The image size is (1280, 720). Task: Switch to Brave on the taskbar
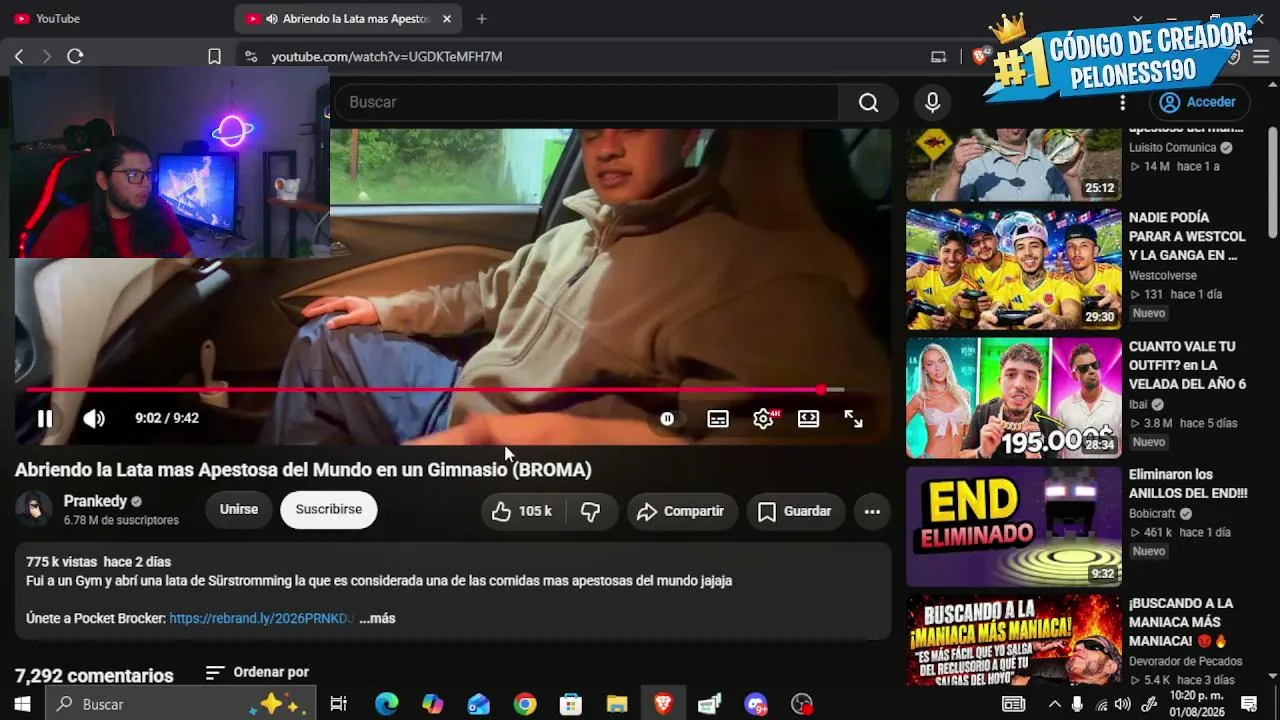pos(663,705)
